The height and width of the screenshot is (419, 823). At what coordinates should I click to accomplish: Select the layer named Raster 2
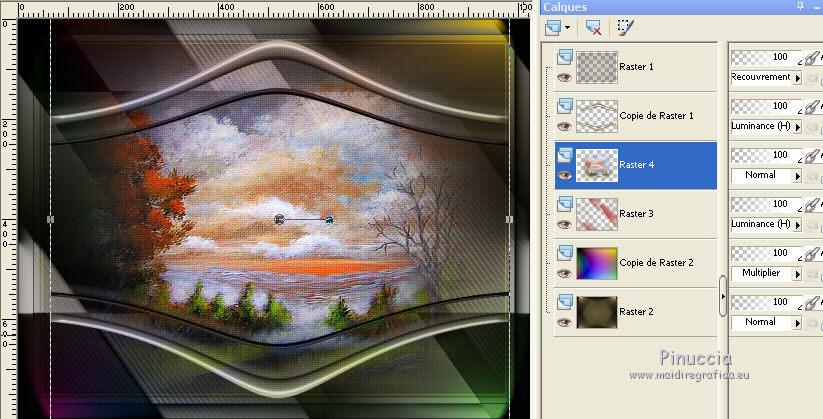(636, 311)
